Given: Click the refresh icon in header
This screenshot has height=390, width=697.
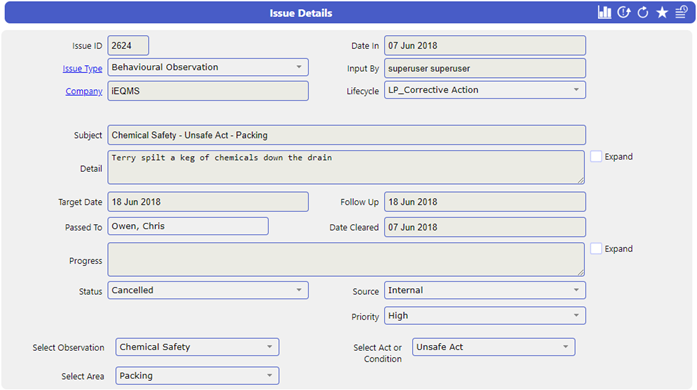Looking at the screenshot, I should [x=643, y=12].
